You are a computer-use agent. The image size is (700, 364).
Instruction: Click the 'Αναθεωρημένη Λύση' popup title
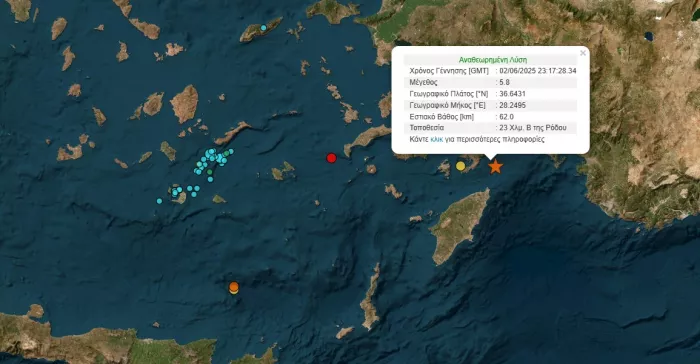pyautogui.click(x=492, y=59)
